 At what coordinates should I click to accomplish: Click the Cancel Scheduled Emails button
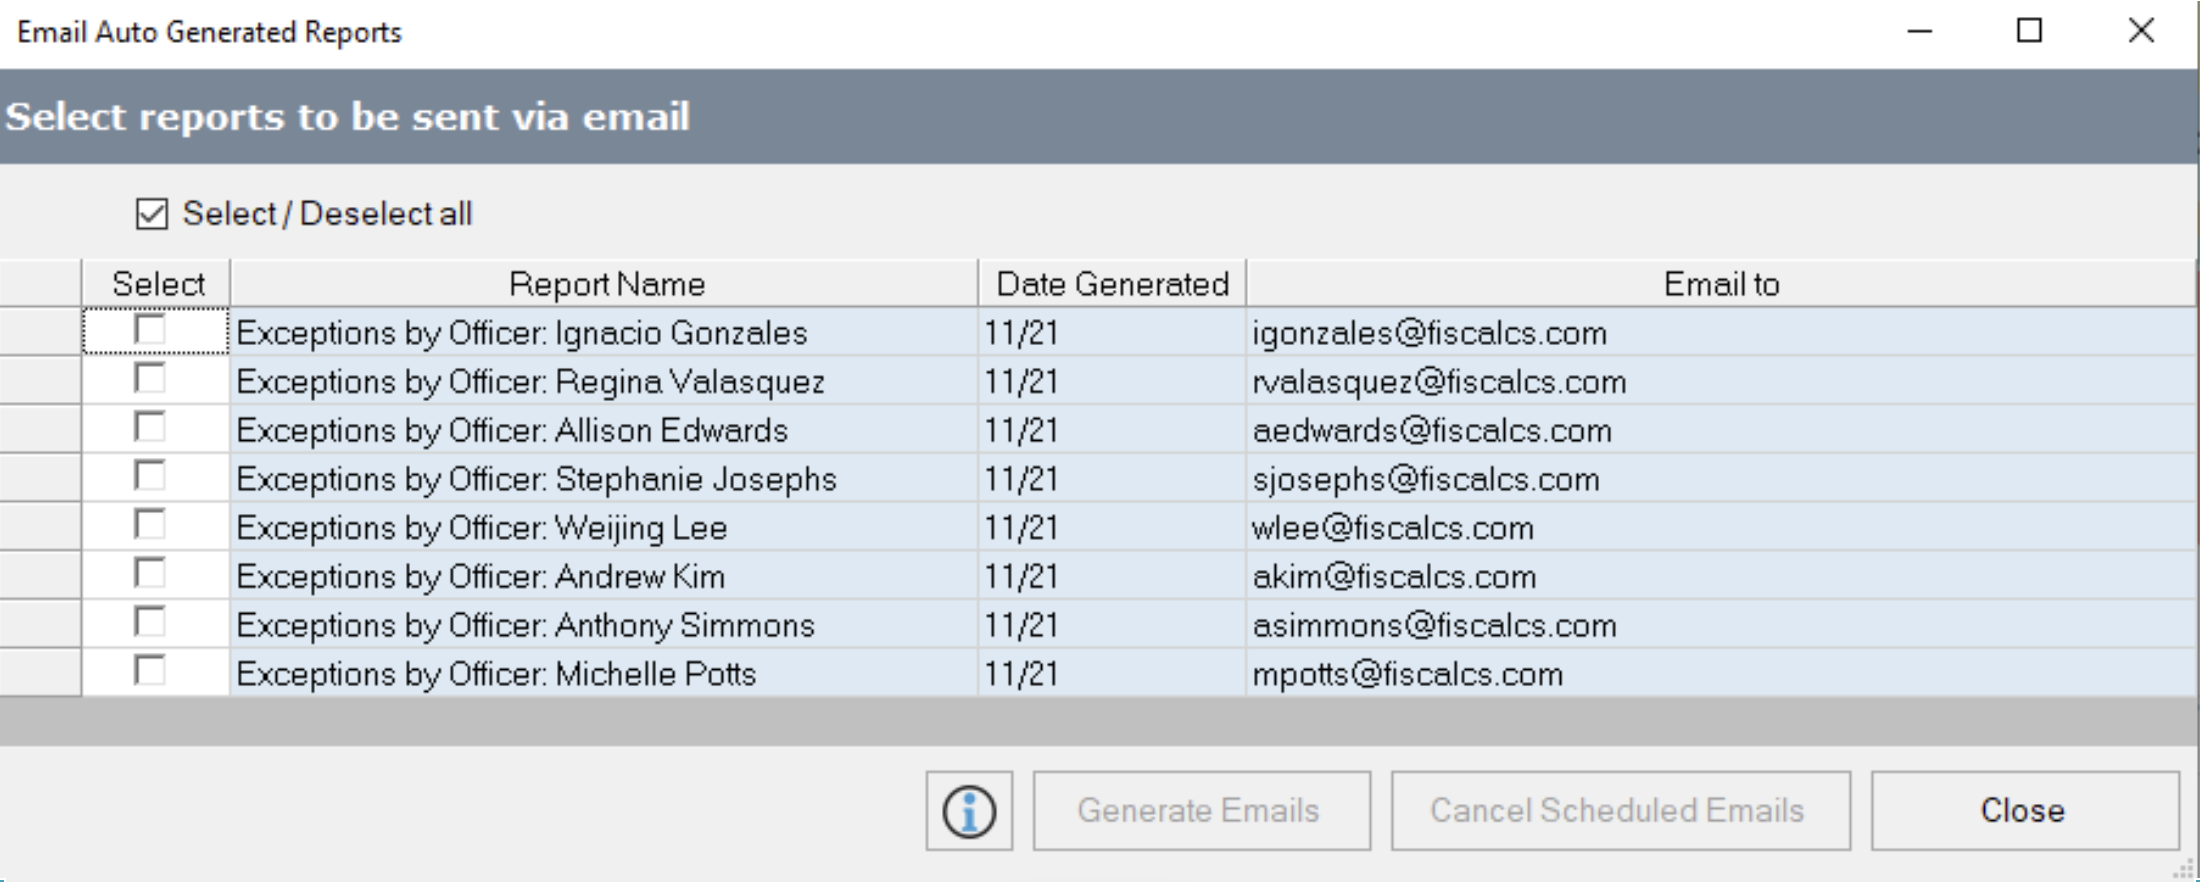[x=1620, y=810]
